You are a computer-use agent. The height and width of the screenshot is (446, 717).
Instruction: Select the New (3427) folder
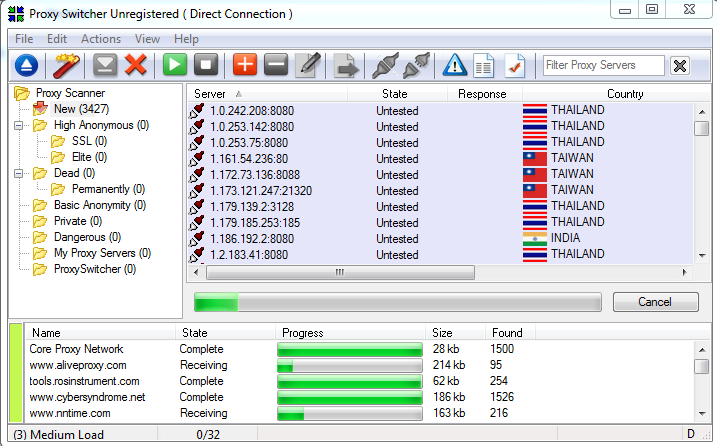[x=81, y=109]
